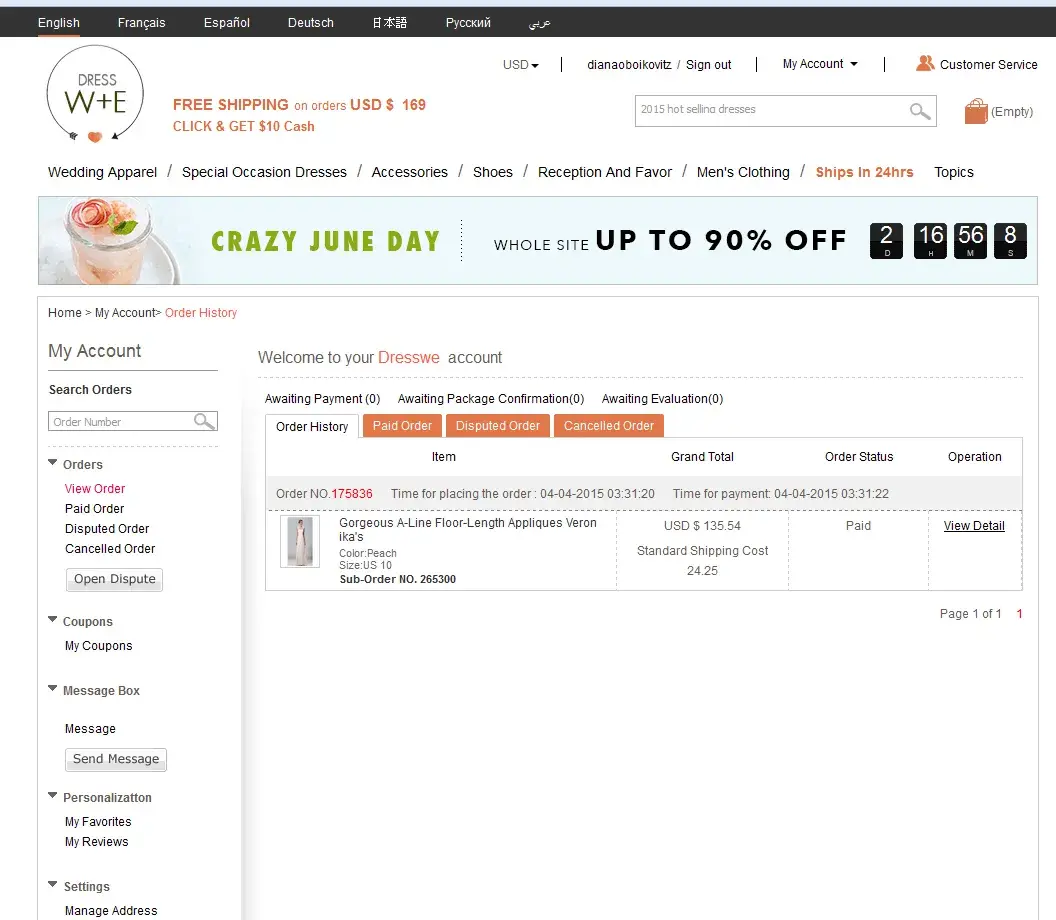Collapse the Message Box sidebar section
Viewport: 1056px width, 920px height.
click(53, 688)
